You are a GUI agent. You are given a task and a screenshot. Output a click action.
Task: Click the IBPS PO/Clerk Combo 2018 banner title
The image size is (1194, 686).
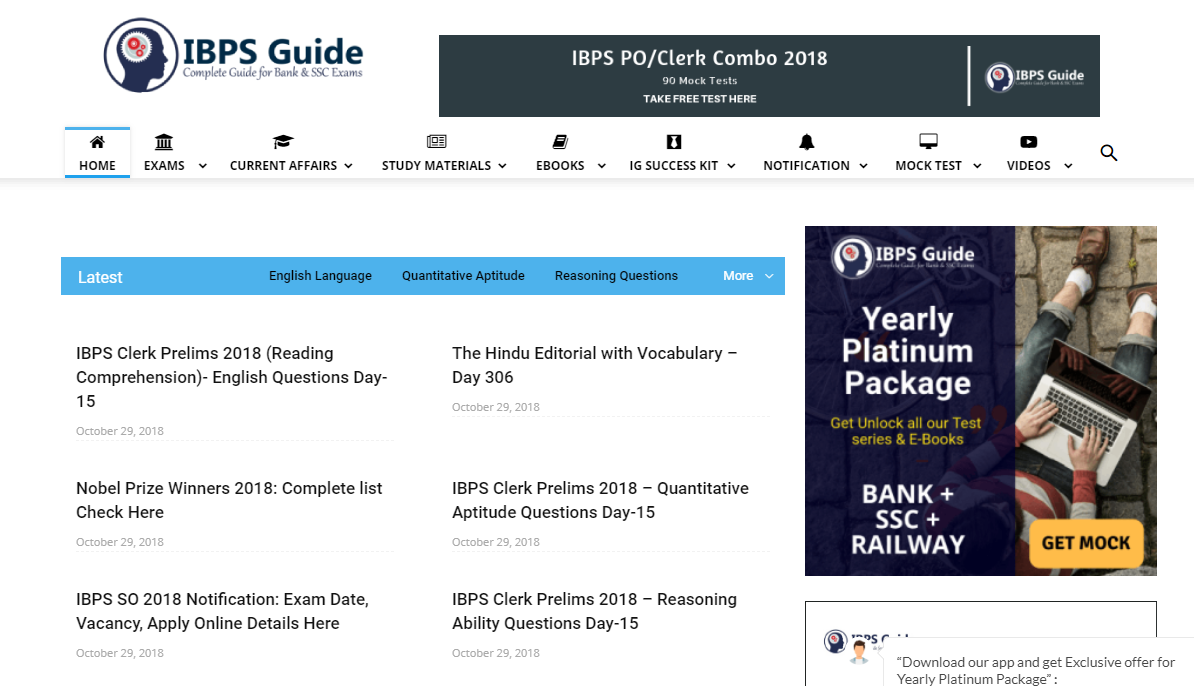(700, 59)
